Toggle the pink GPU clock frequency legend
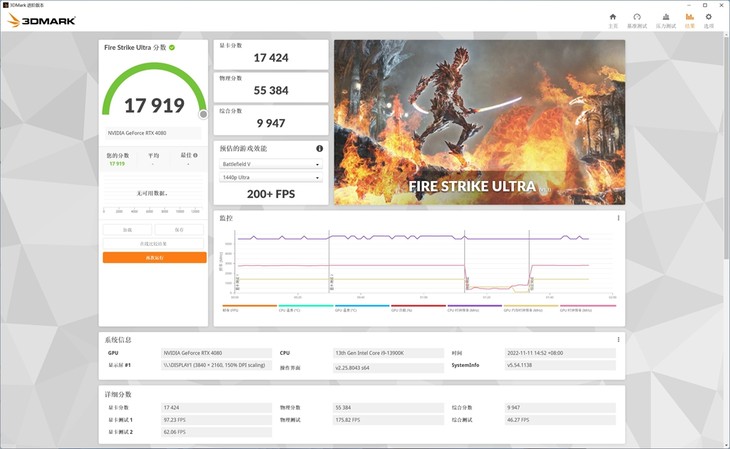This screenshot has width=730, height=449. click(588, 308)
